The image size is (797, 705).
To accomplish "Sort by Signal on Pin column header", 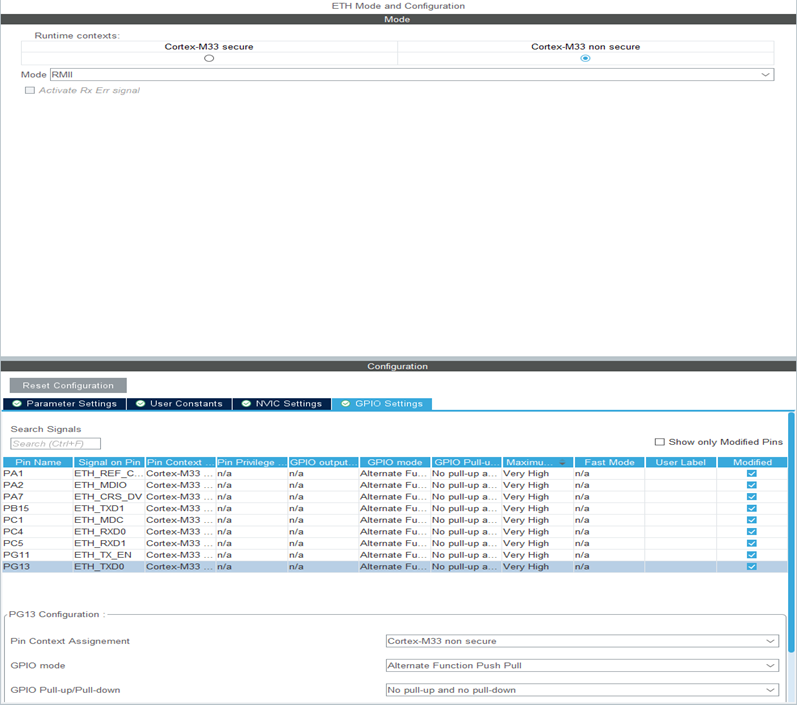I will tap(109, 462).
